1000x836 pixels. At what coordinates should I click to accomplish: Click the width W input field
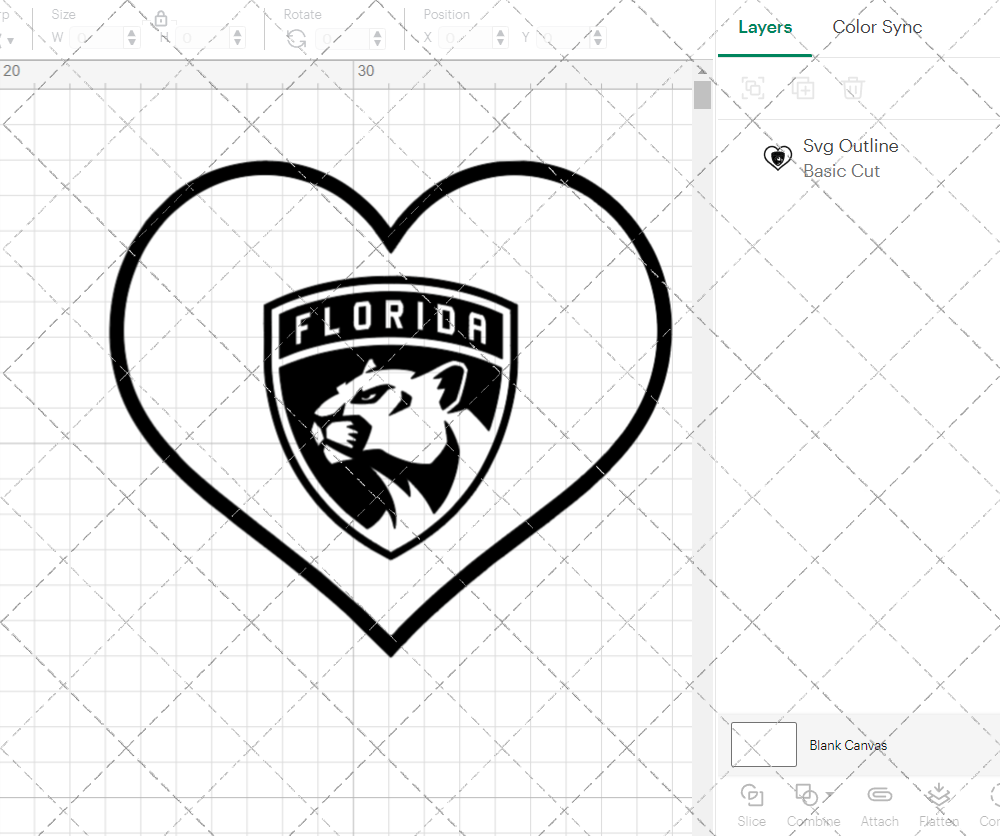point(98,38)
